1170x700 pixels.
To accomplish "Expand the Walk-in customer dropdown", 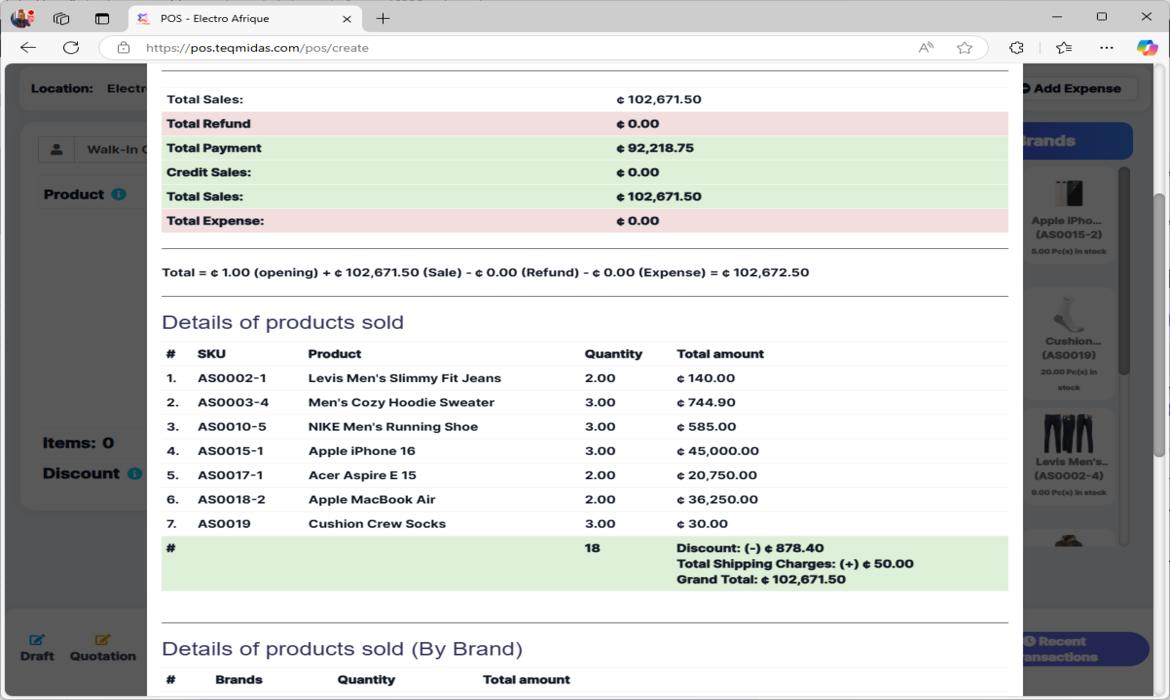I will pos(115,149).
